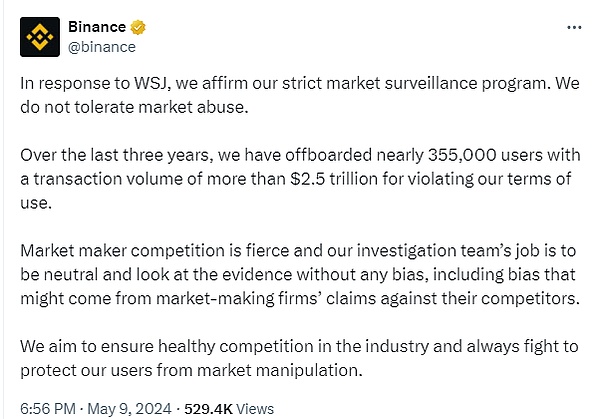Click the Binance profile avatar logo
The width and height of the screenshot is (600, 419).
point(40,36)
